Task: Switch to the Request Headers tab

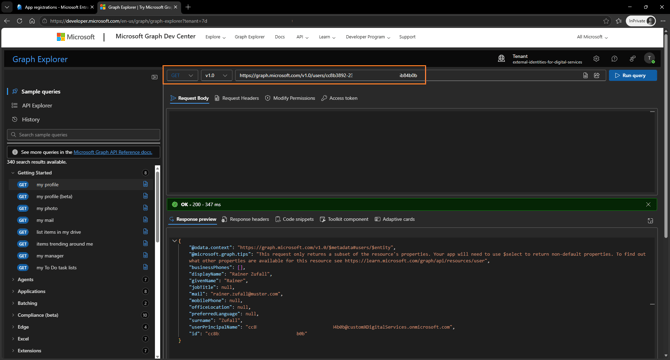Action: pos(237,98)
